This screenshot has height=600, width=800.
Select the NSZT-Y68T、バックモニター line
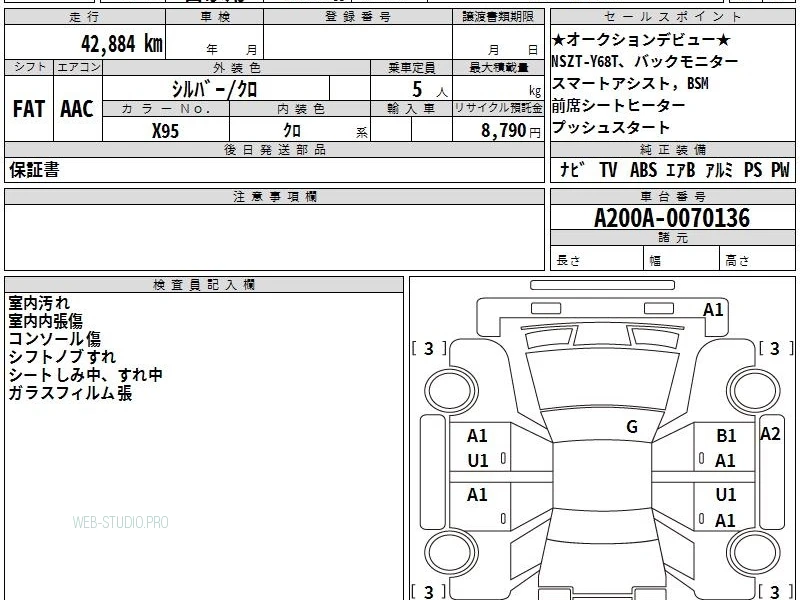[x=645, y=62]
